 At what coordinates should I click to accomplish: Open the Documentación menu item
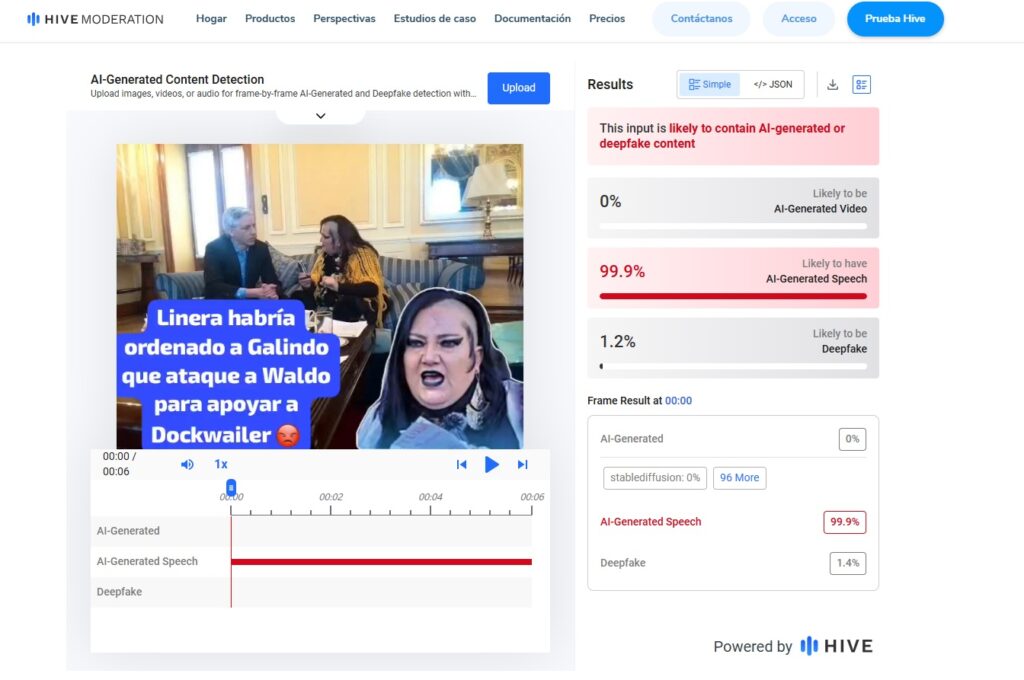532,18
